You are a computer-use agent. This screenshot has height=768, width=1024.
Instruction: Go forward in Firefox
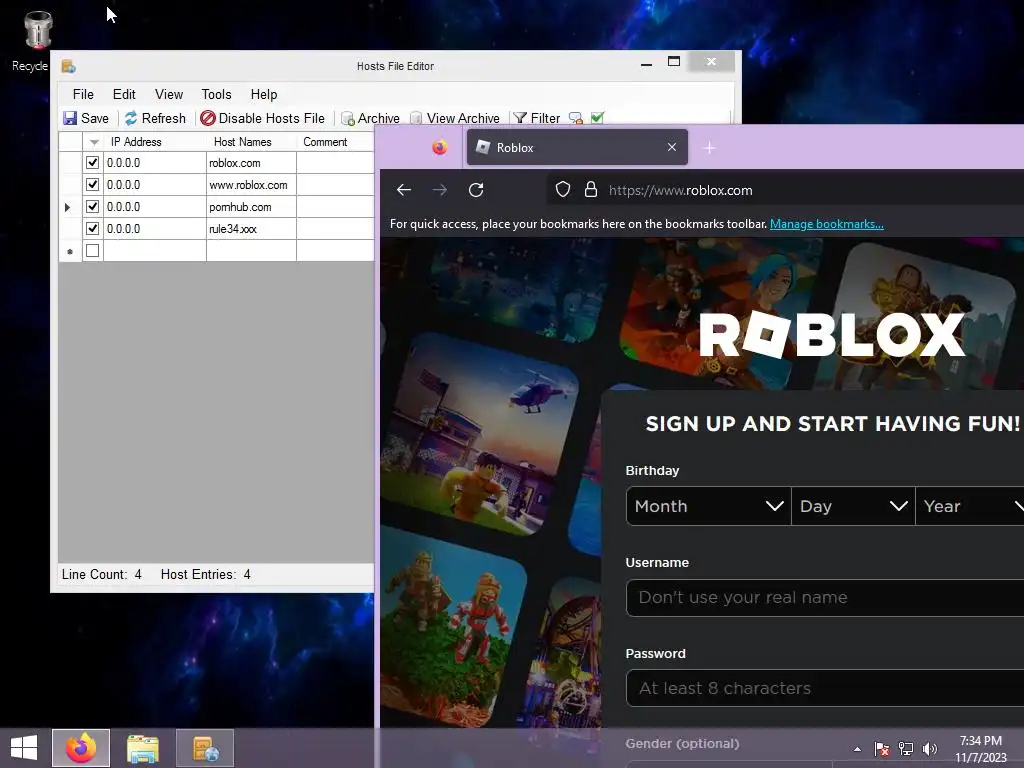click(440, 189)
